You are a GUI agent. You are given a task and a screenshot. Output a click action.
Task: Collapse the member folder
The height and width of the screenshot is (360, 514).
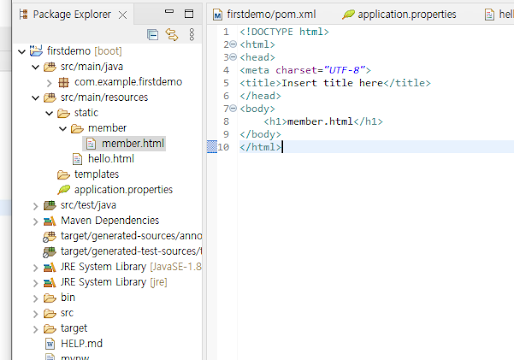(63, 129)
